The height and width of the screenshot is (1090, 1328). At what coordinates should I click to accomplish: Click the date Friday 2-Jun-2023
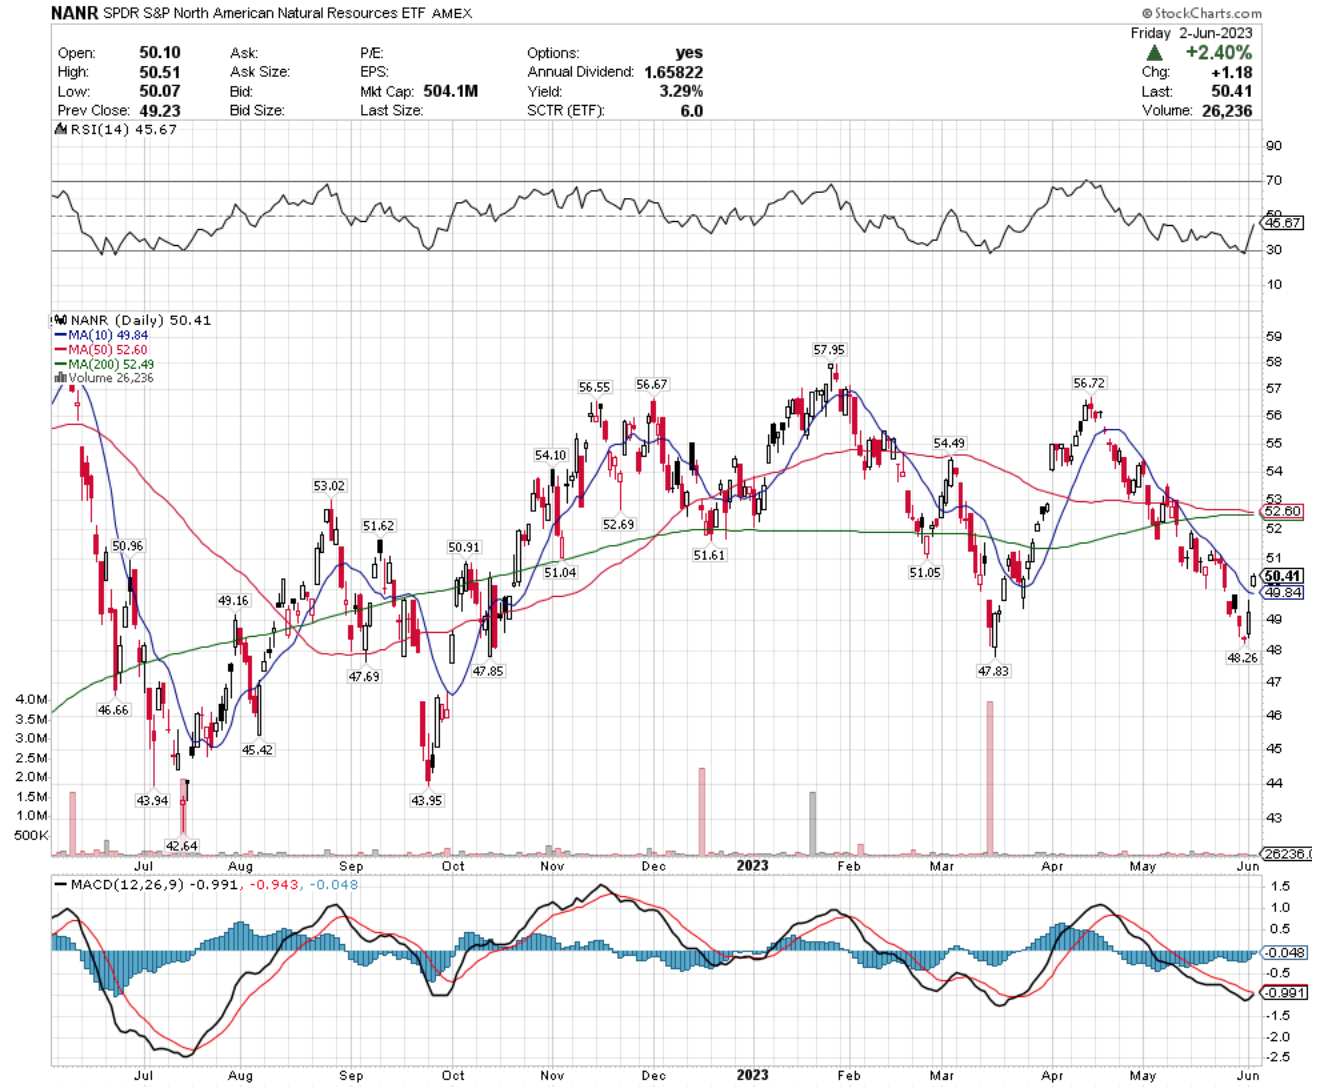(1191, 33)
